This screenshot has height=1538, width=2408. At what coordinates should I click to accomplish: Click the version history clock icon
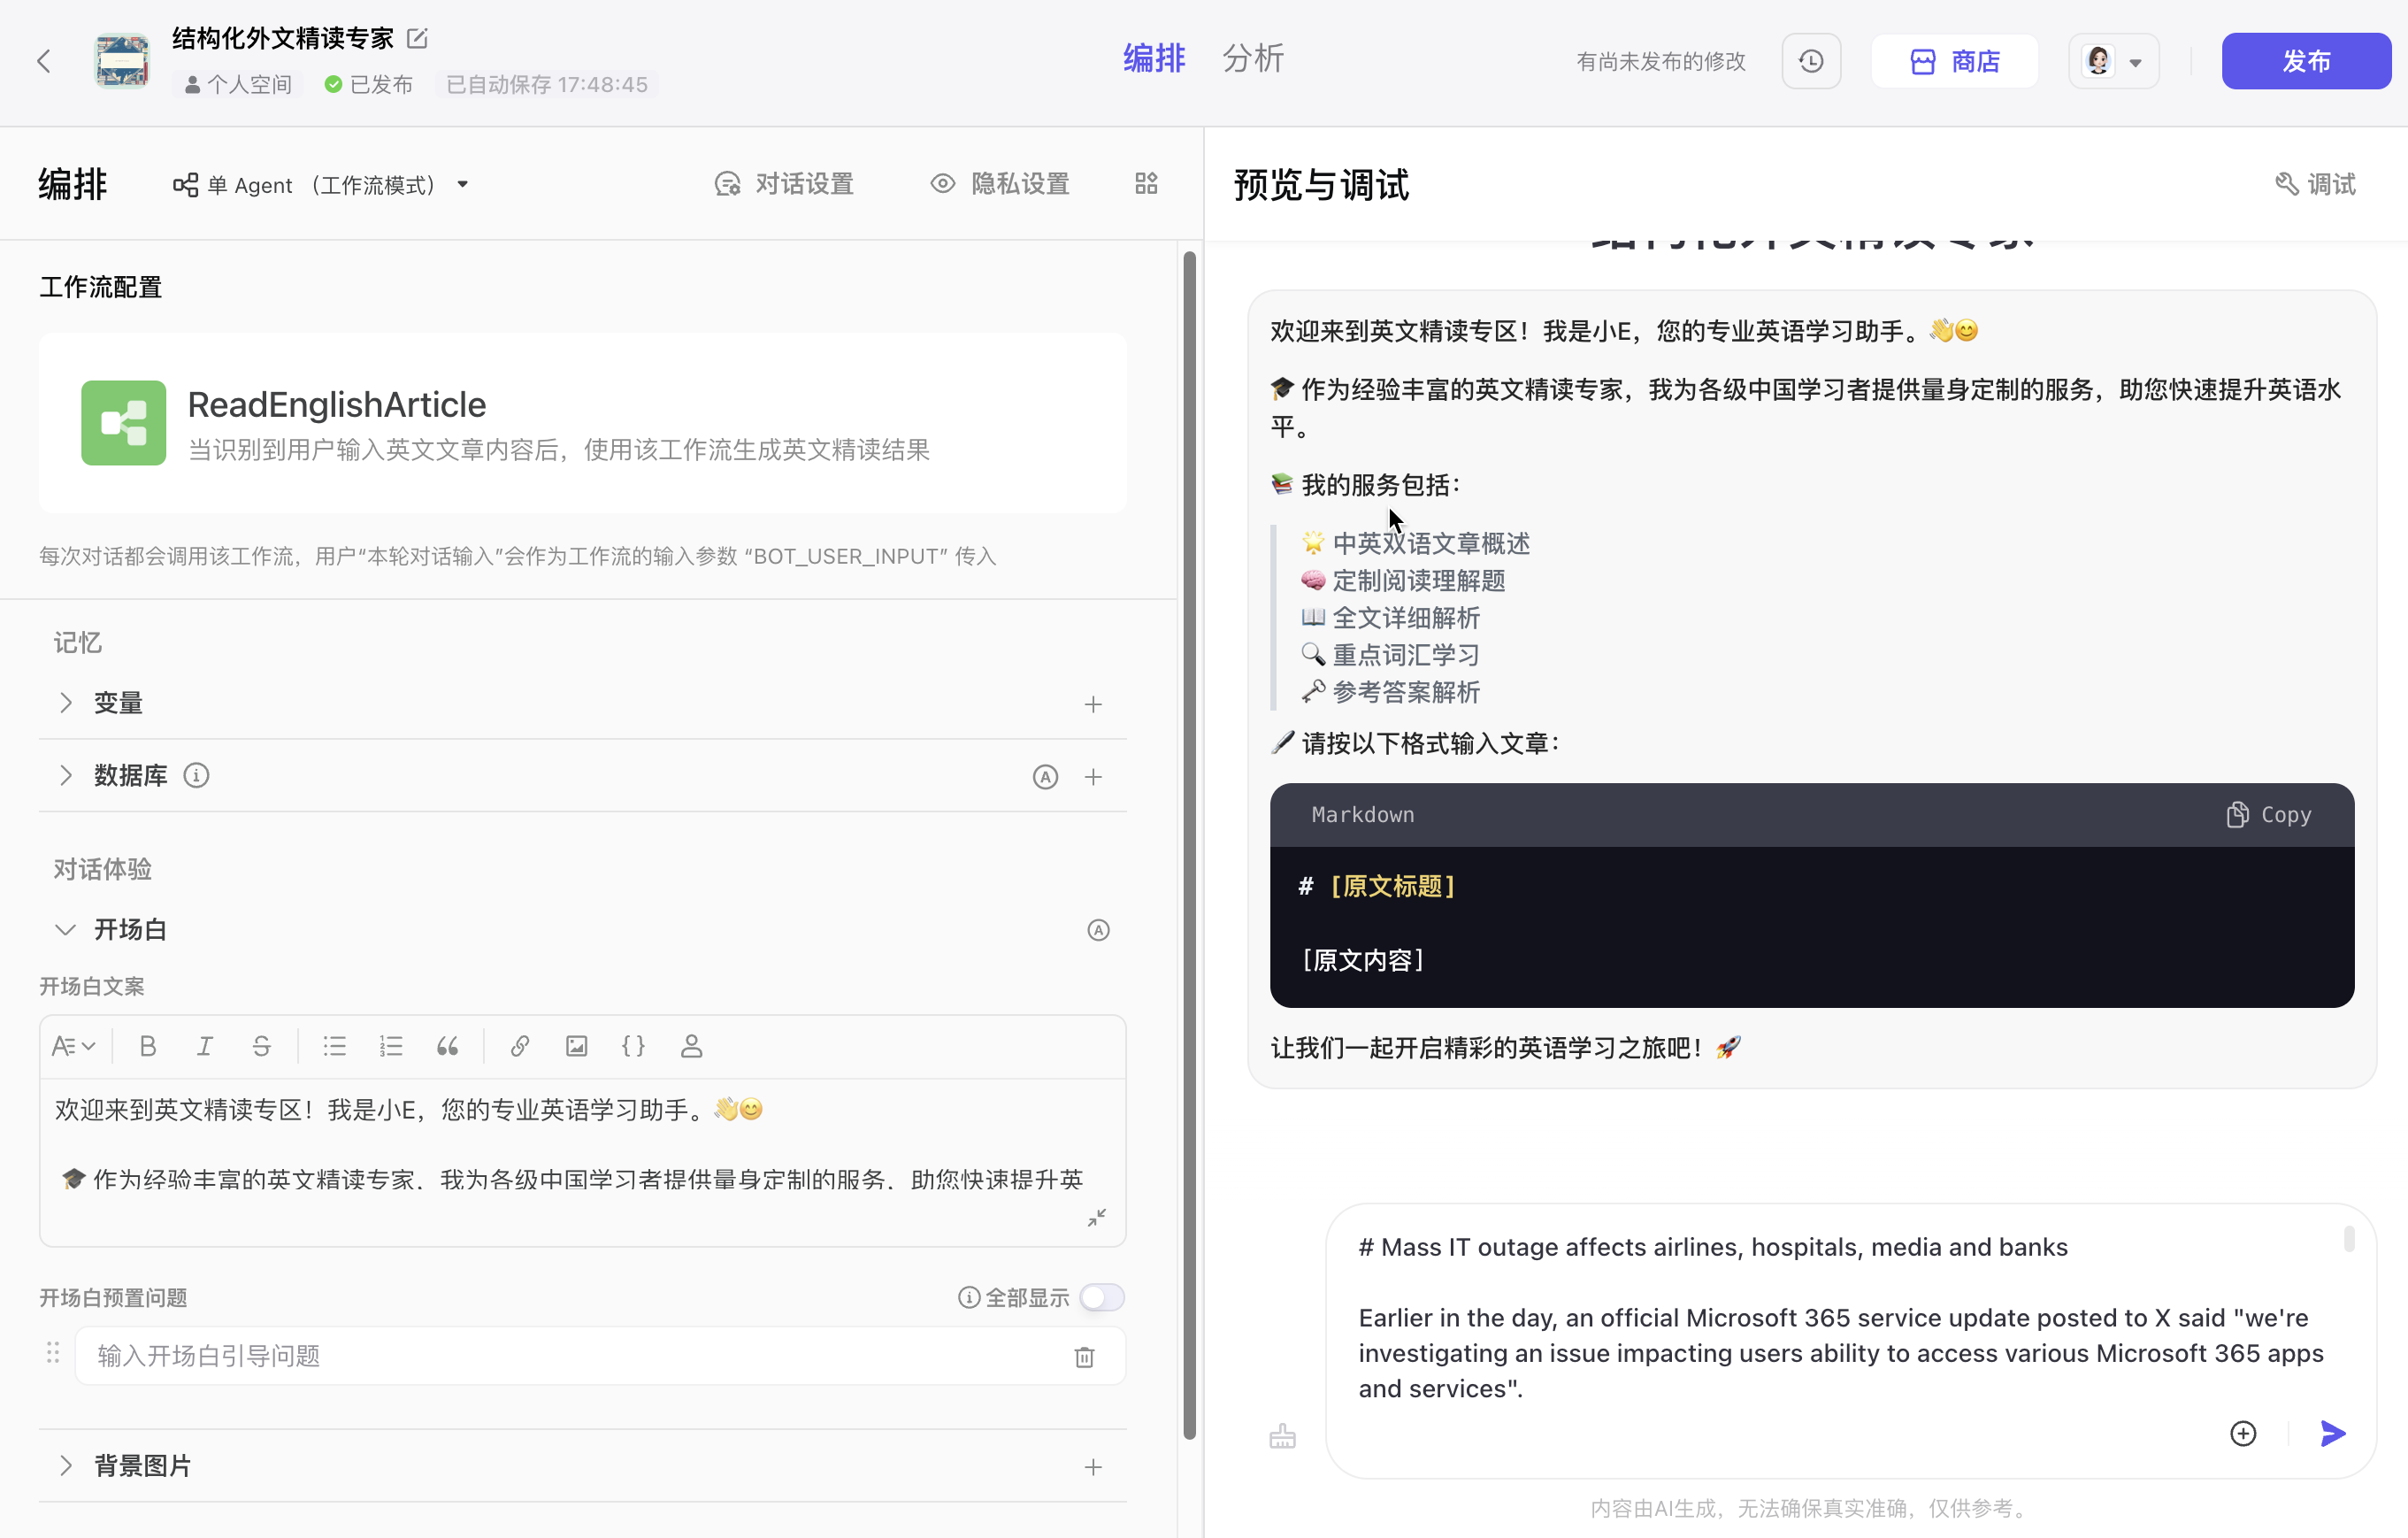(1810, 61)
